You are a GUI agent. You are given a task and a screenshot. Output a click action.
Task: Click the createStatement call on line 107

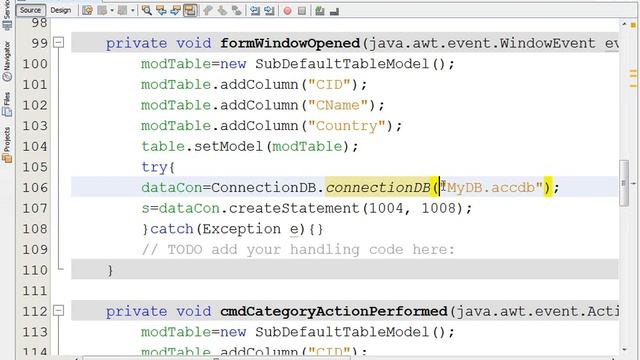coord(294,208)
